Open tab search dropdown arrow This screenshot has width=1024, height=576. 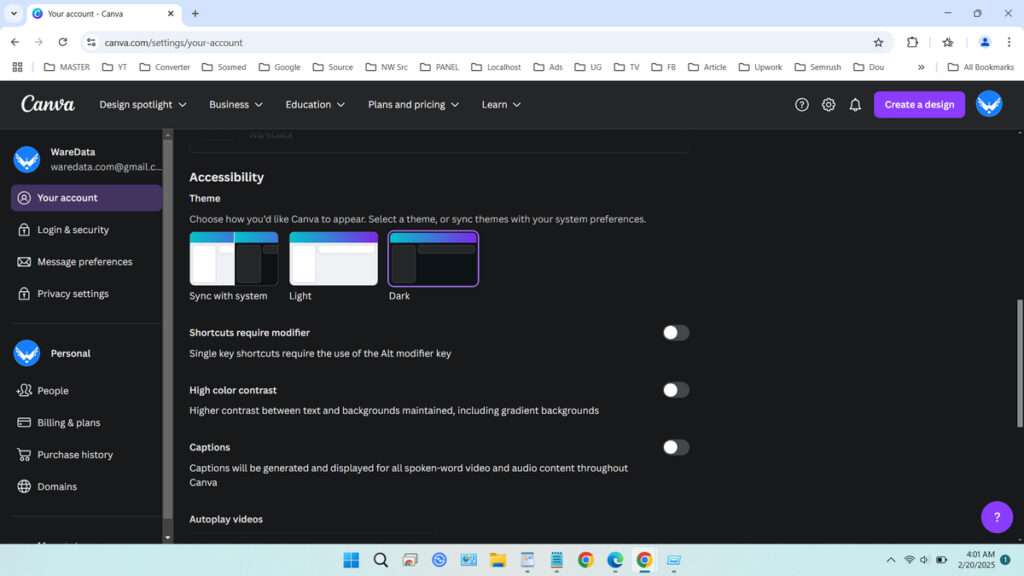click(14, 13)
